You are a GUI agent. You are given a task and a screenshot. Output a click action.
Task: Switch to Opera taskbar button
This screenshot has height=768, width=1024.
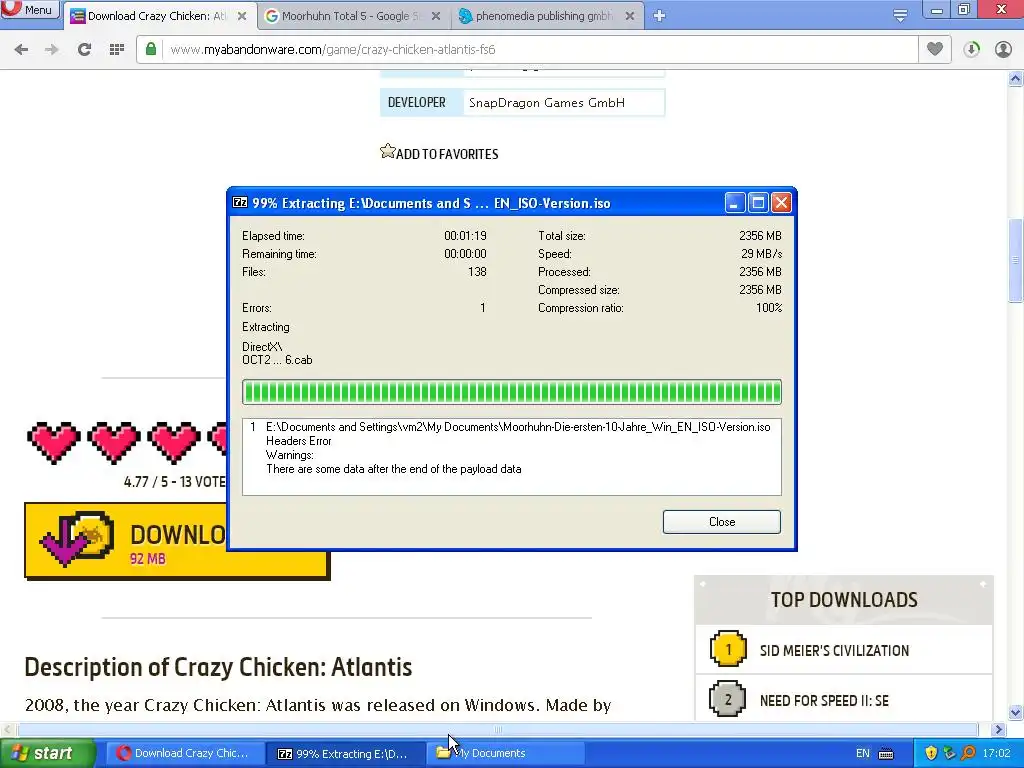coord(185,753)
